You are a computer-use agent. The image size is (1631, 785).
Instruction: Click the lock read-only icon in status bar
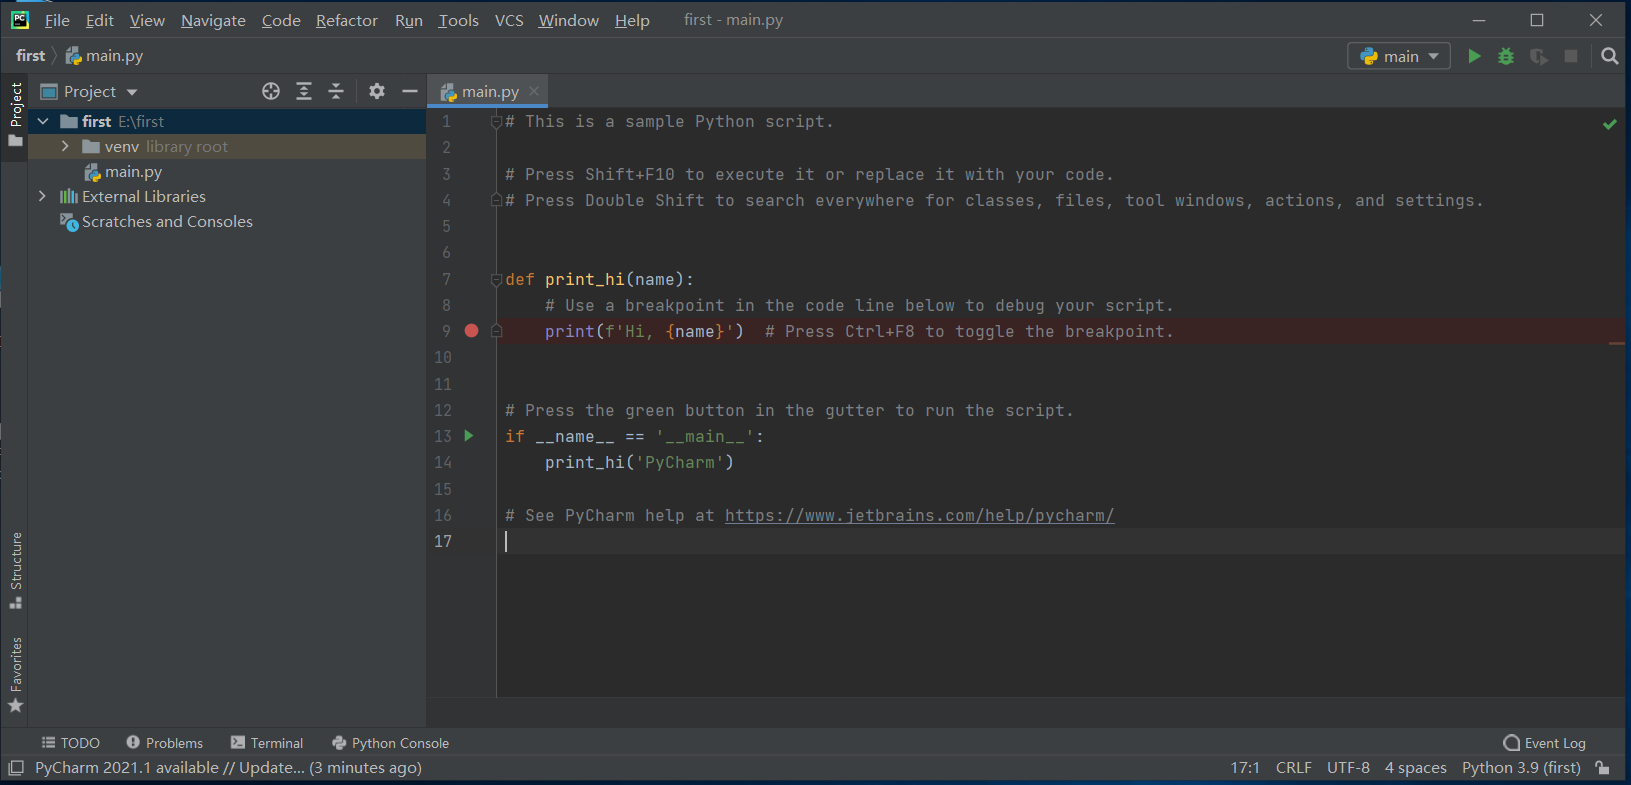click(1603, 768)
